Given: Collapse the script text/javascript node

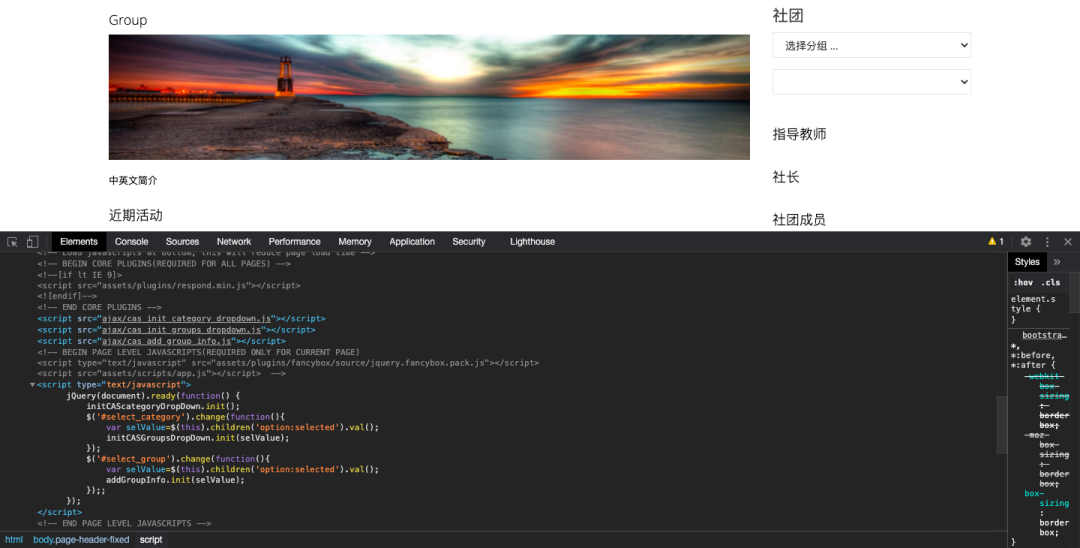Looking at the screenshot, I should point(33,385).
